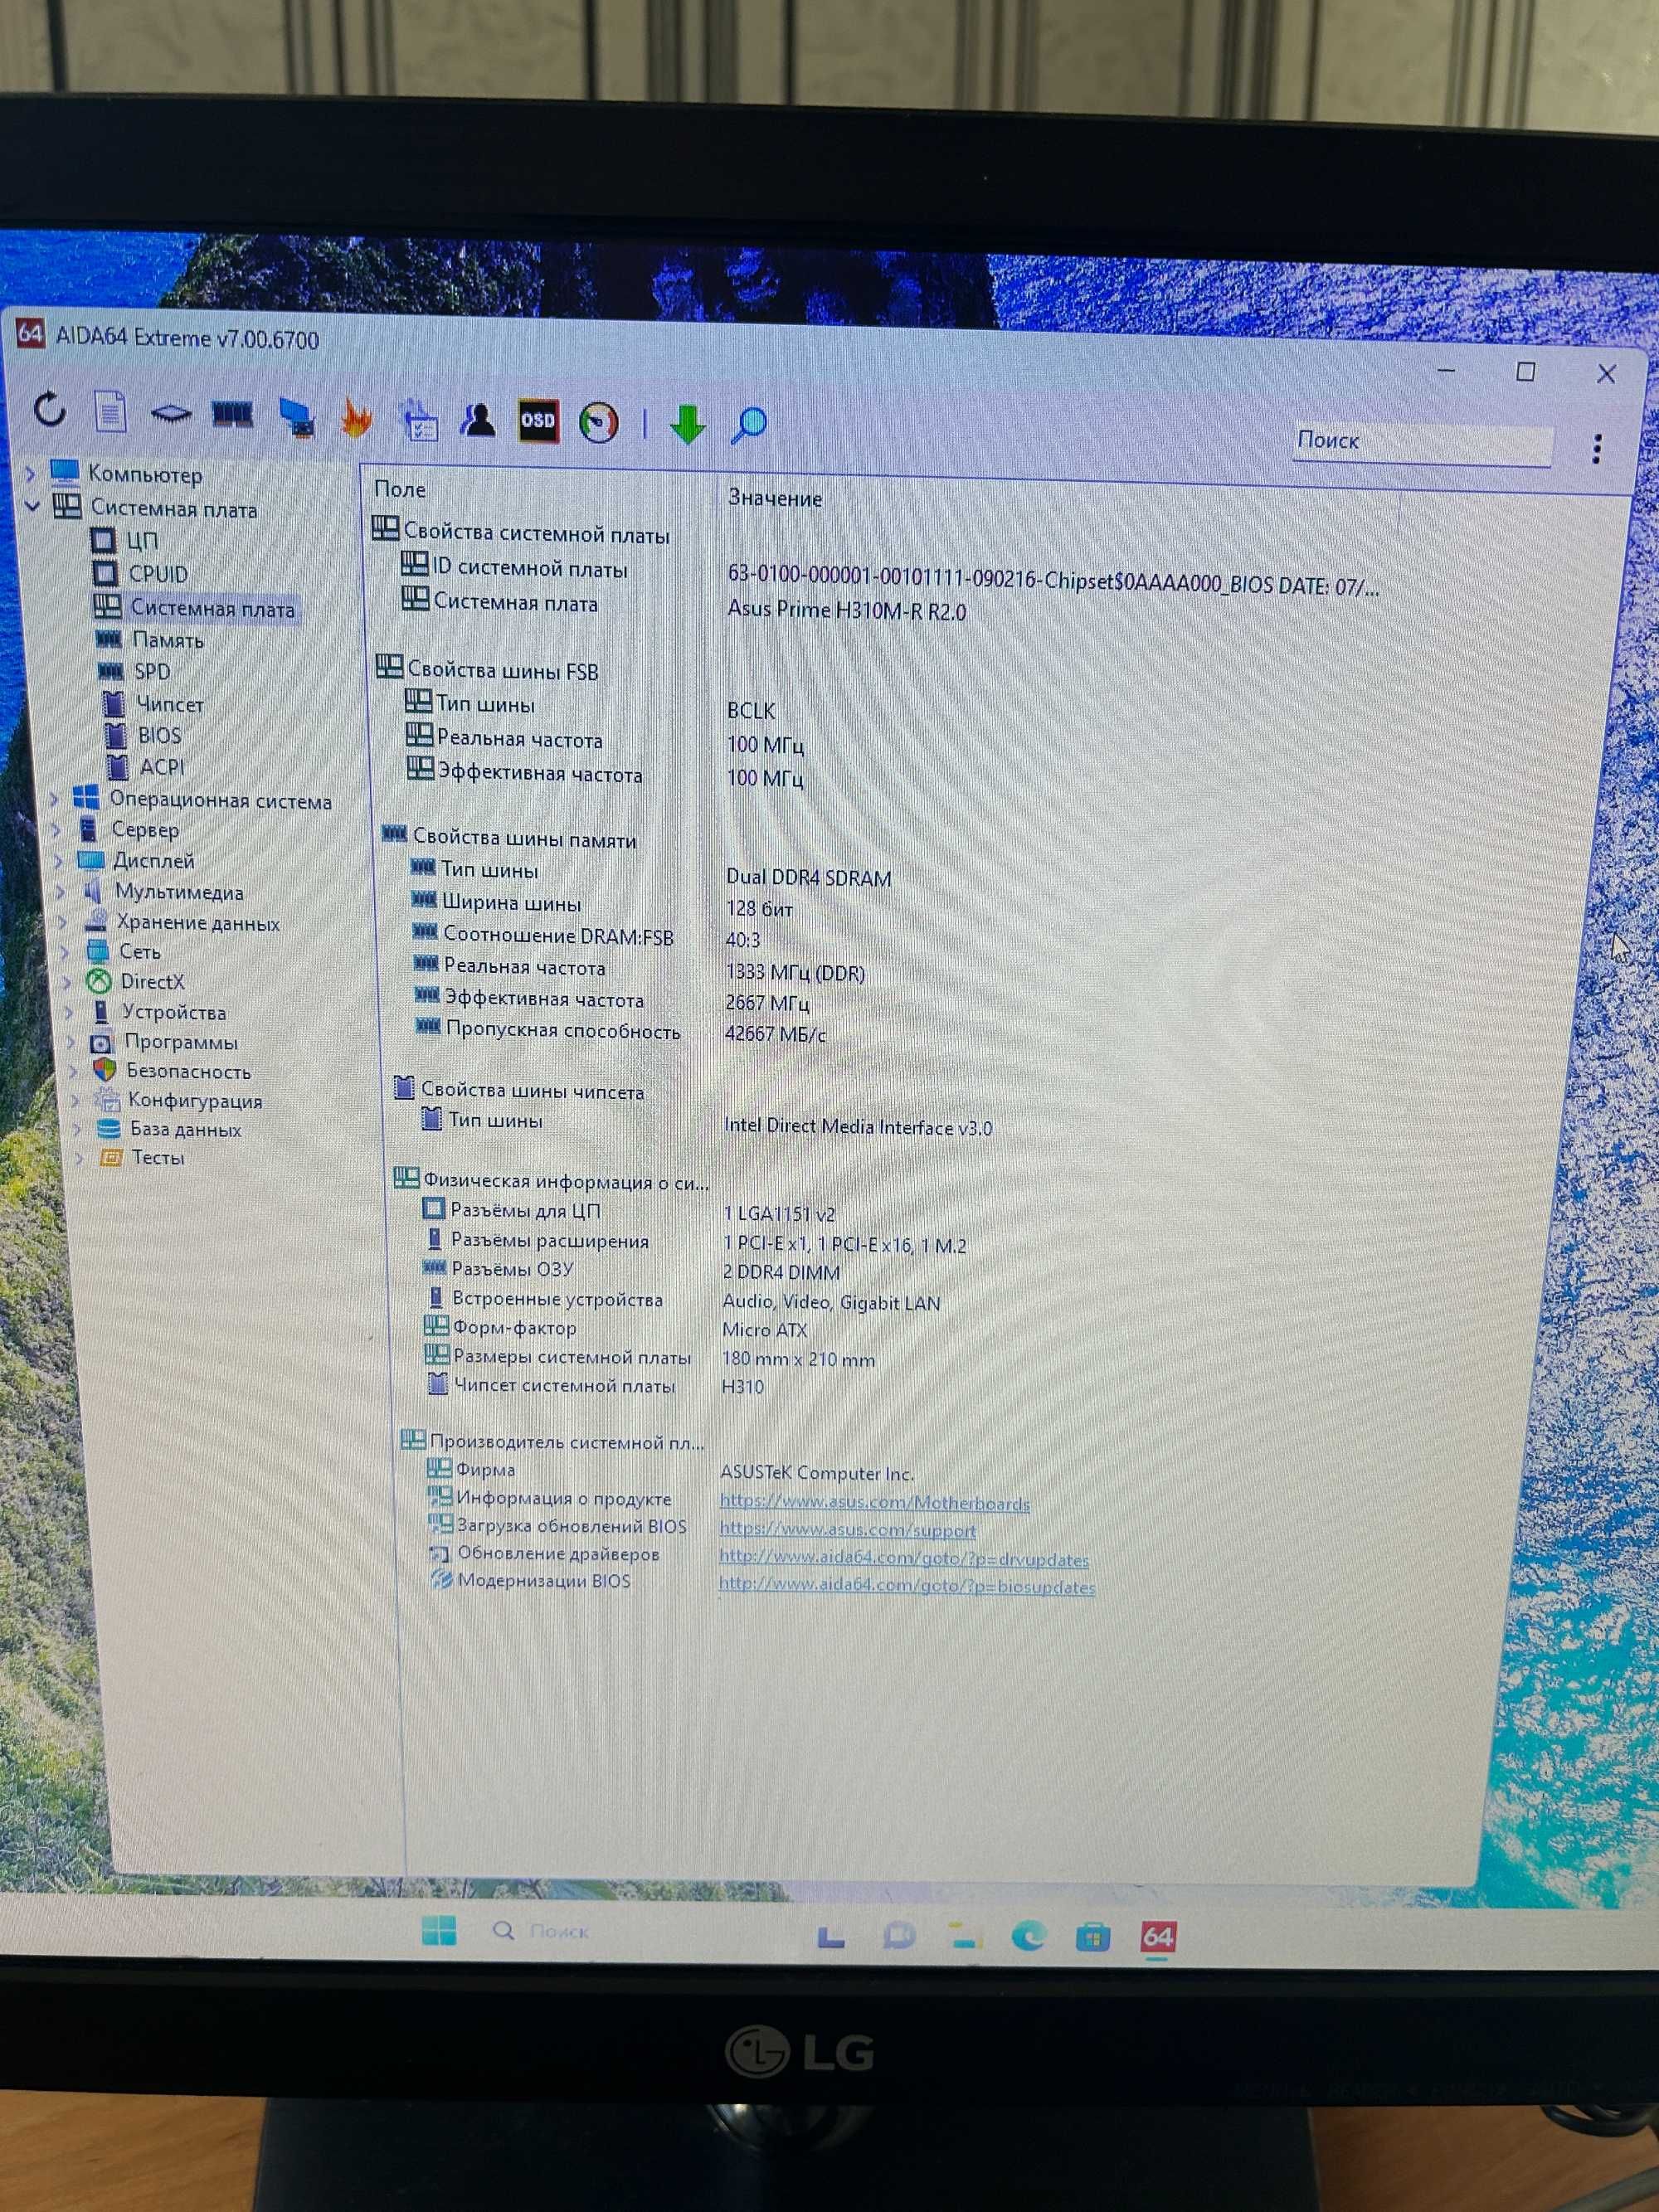Open the asus.com/support link
The width and height of the screenshot is (1659, 2212).
tap(847, 1530)
